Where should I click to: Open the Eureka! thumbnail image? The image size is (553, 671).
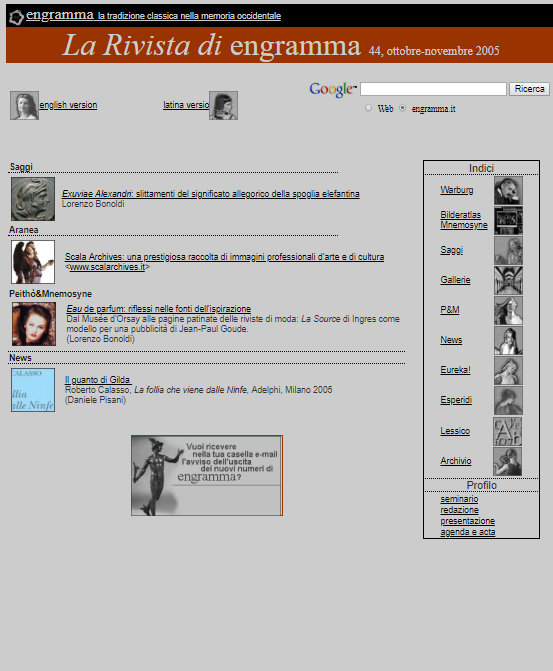(508, 370)
